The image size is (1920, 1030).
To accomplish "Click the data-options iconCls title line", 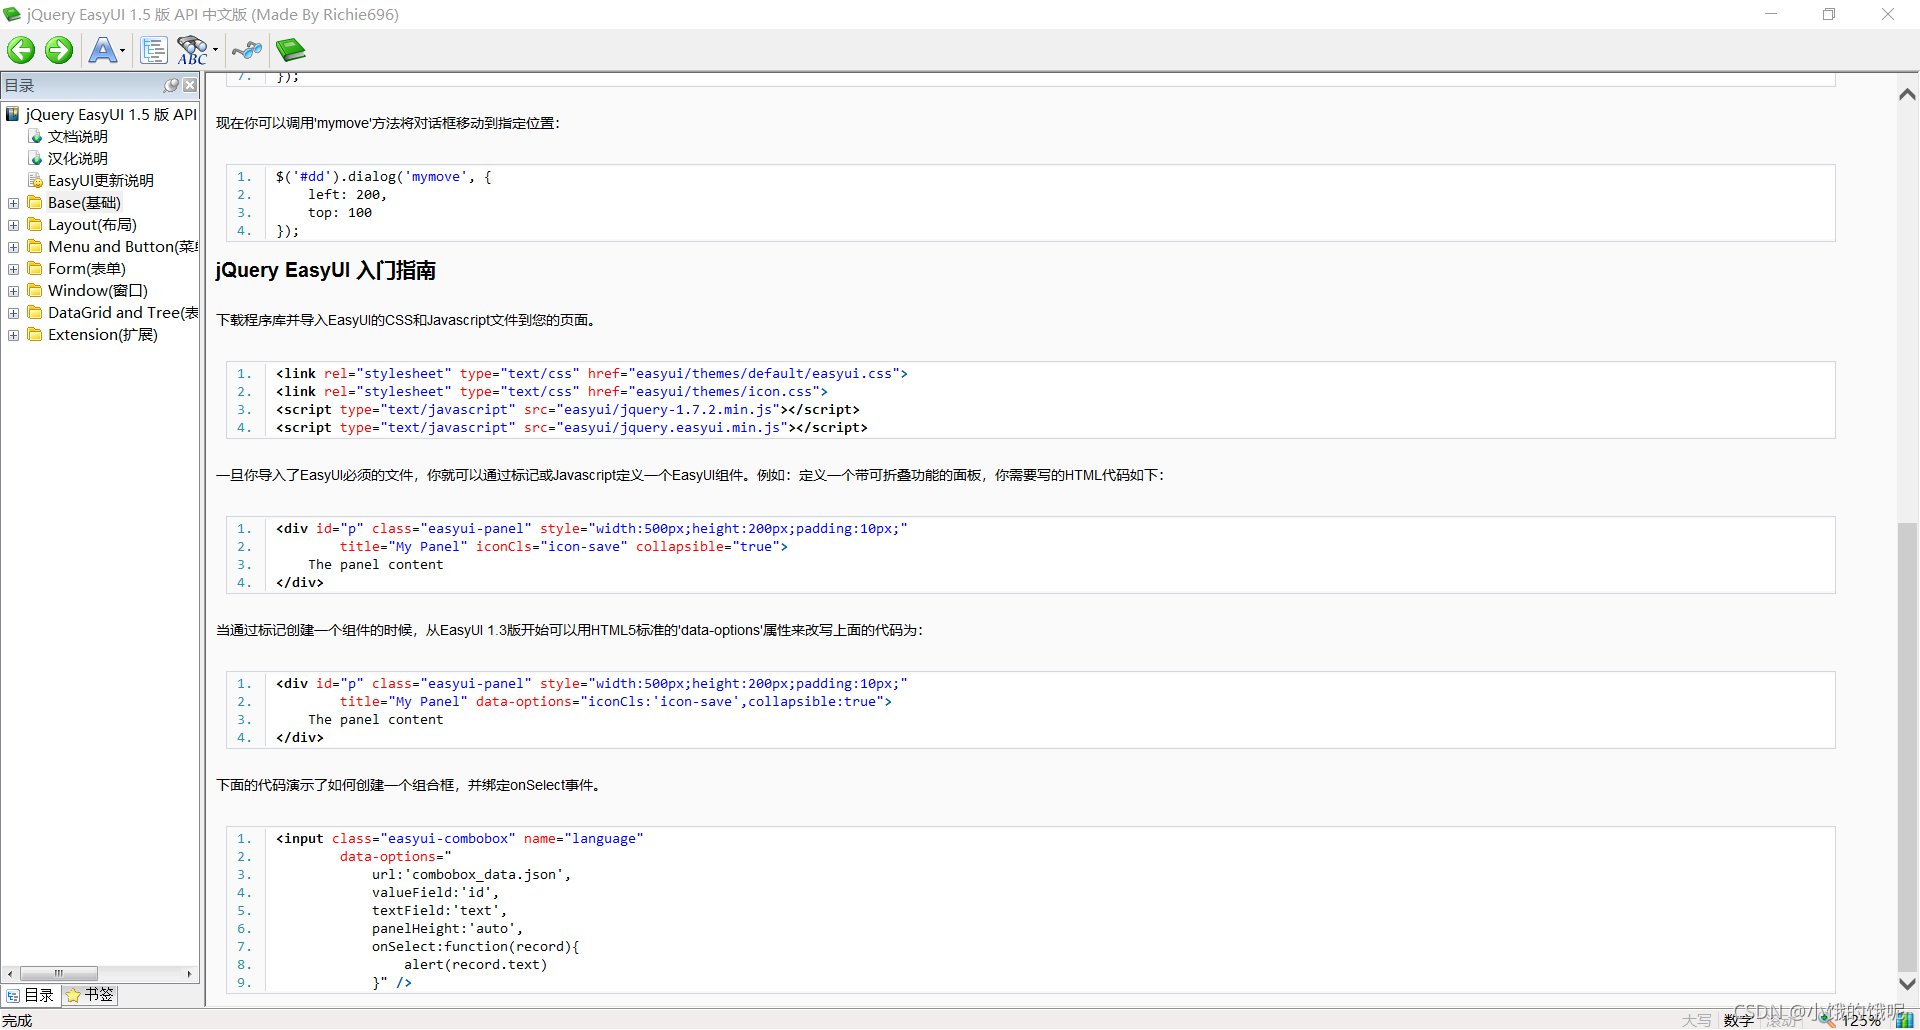I will click(x=615, y=702).
